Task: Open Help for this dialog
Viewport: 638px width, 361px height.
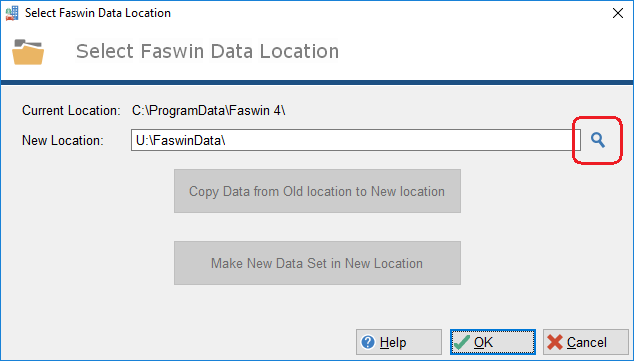Action: (399, 342)
